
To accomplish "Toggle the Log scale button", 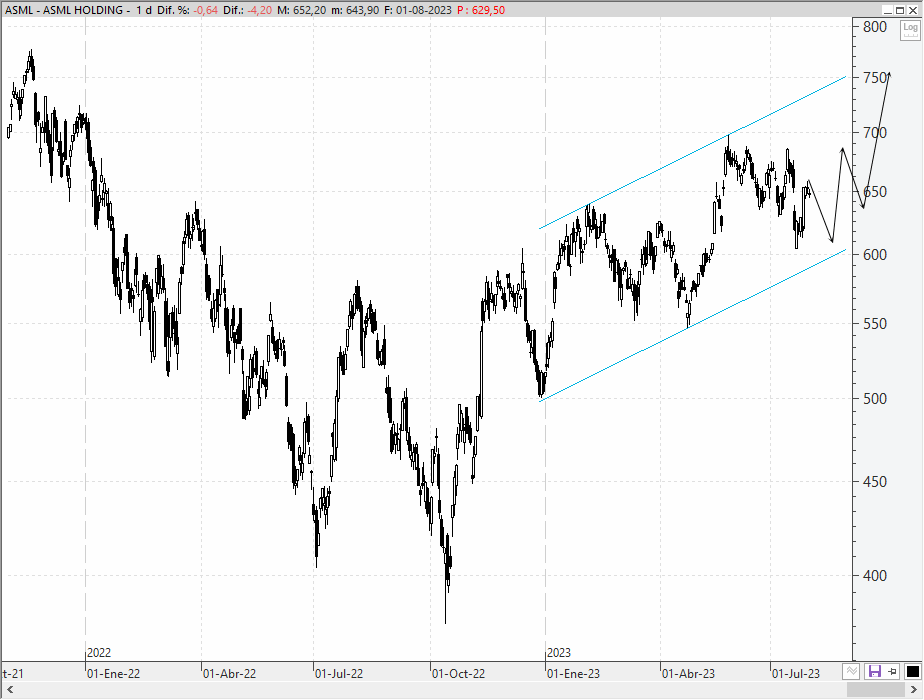I will 910,30.
